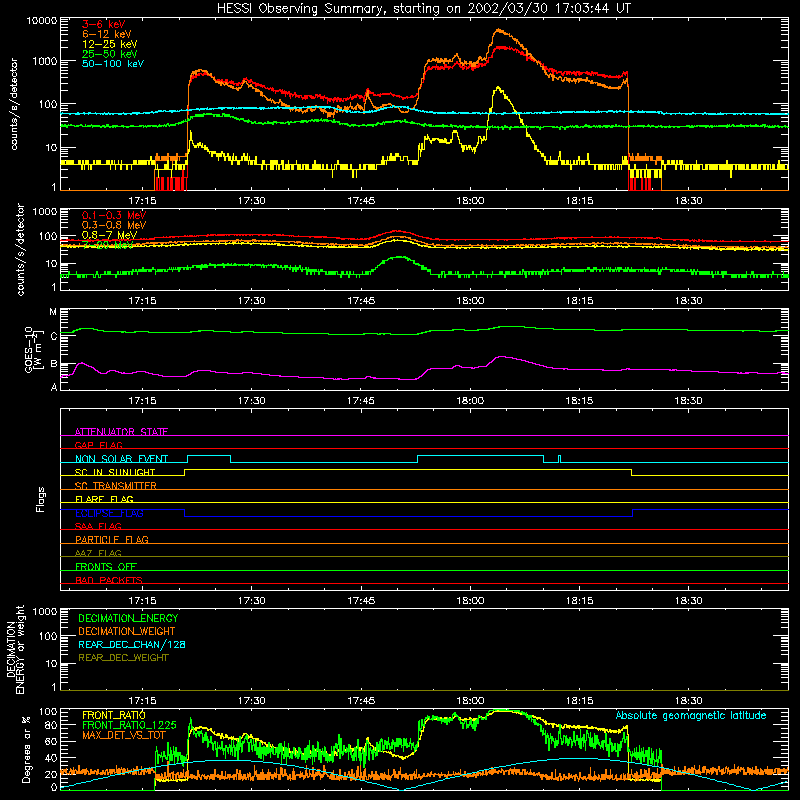Viewport: 800px width, 800px height.
Task: Click the Absolute geomagnetic latitude label
Action: (691, 715)
